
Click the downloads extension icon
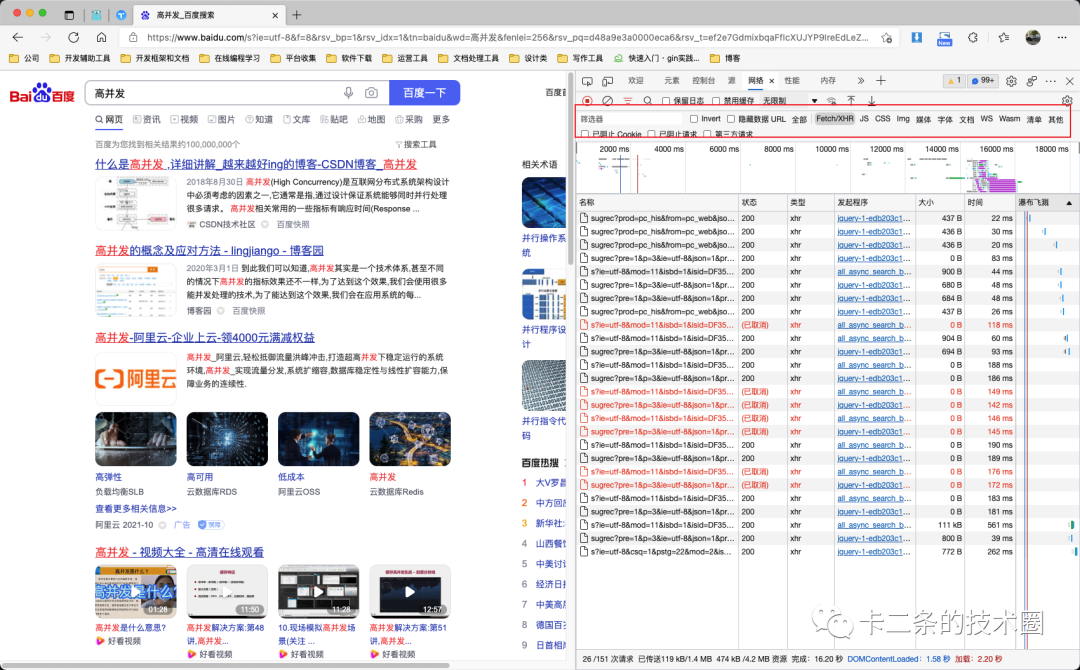click(917, 38)
